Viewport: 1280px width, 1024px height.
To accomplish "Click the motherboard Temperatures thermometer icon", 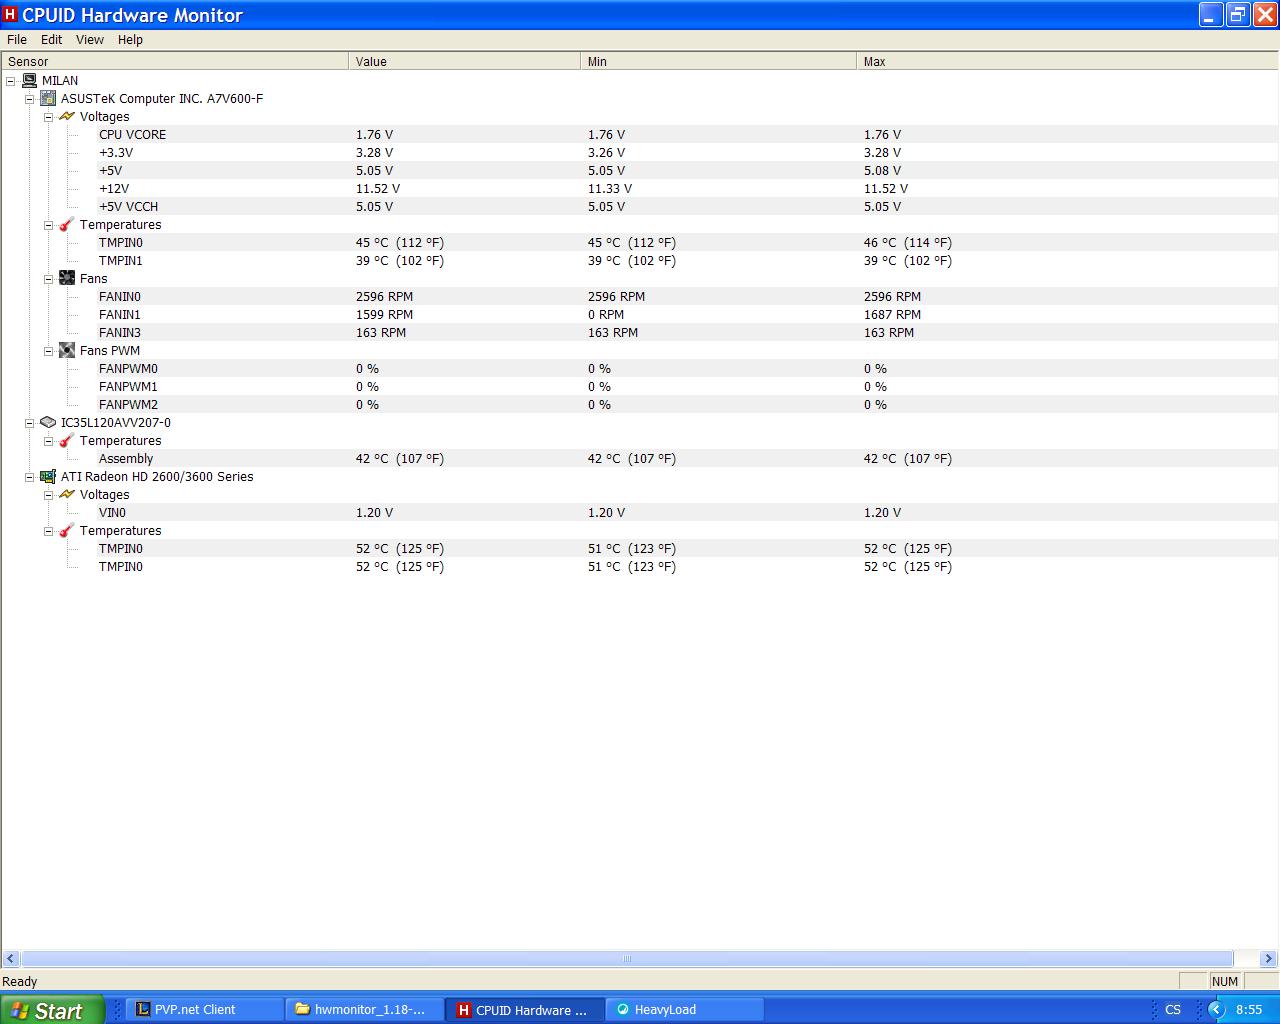I will pos(67,224).
